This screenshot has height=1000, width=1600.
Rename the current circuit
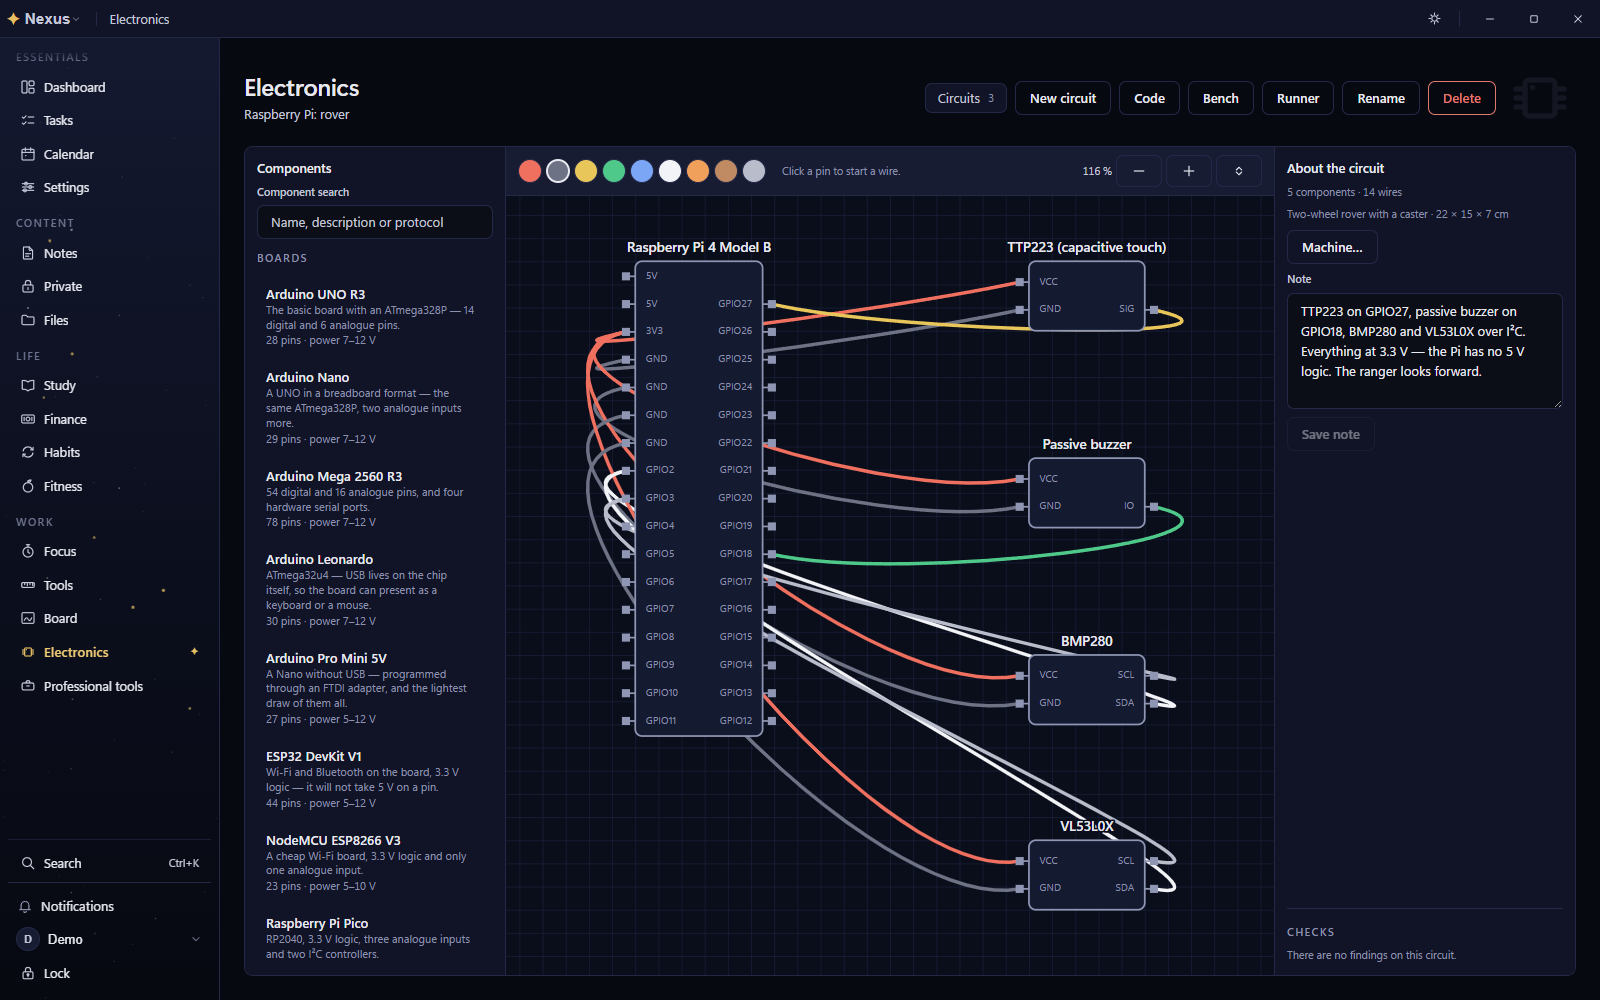click(1380, 98)
